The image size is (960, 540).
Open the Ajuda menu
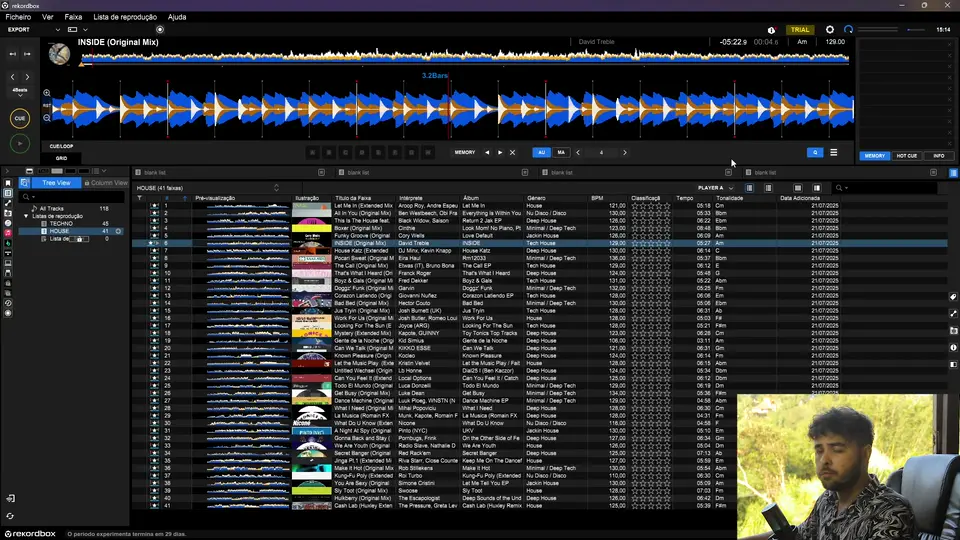tap(177, 17)
